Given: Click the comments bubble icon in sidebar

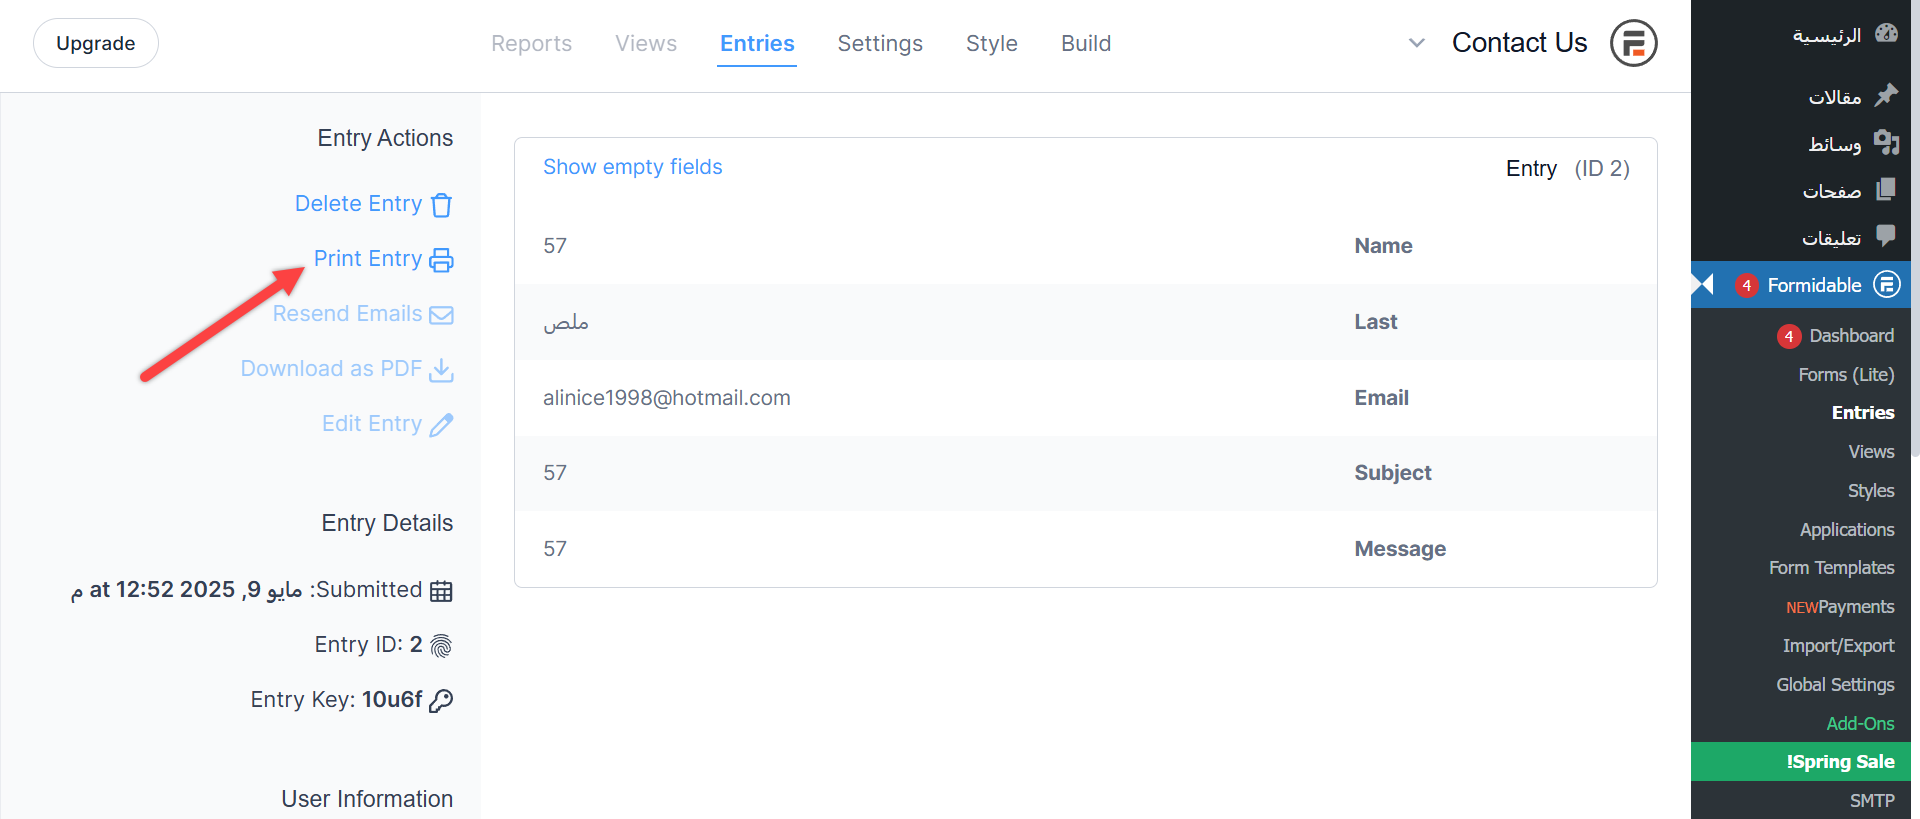Looking at the screenshot, I should pyautogui.click(x=1886, y=236).
